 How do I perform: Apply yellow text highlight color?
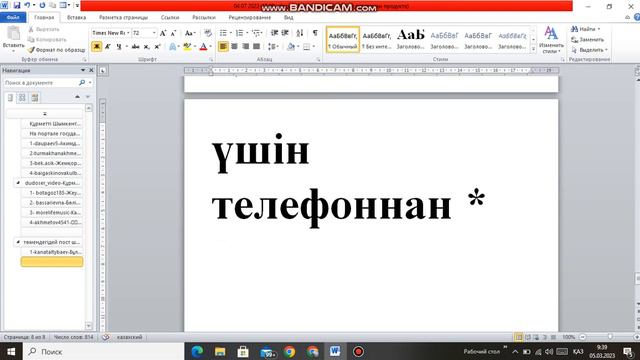(187, 47)
